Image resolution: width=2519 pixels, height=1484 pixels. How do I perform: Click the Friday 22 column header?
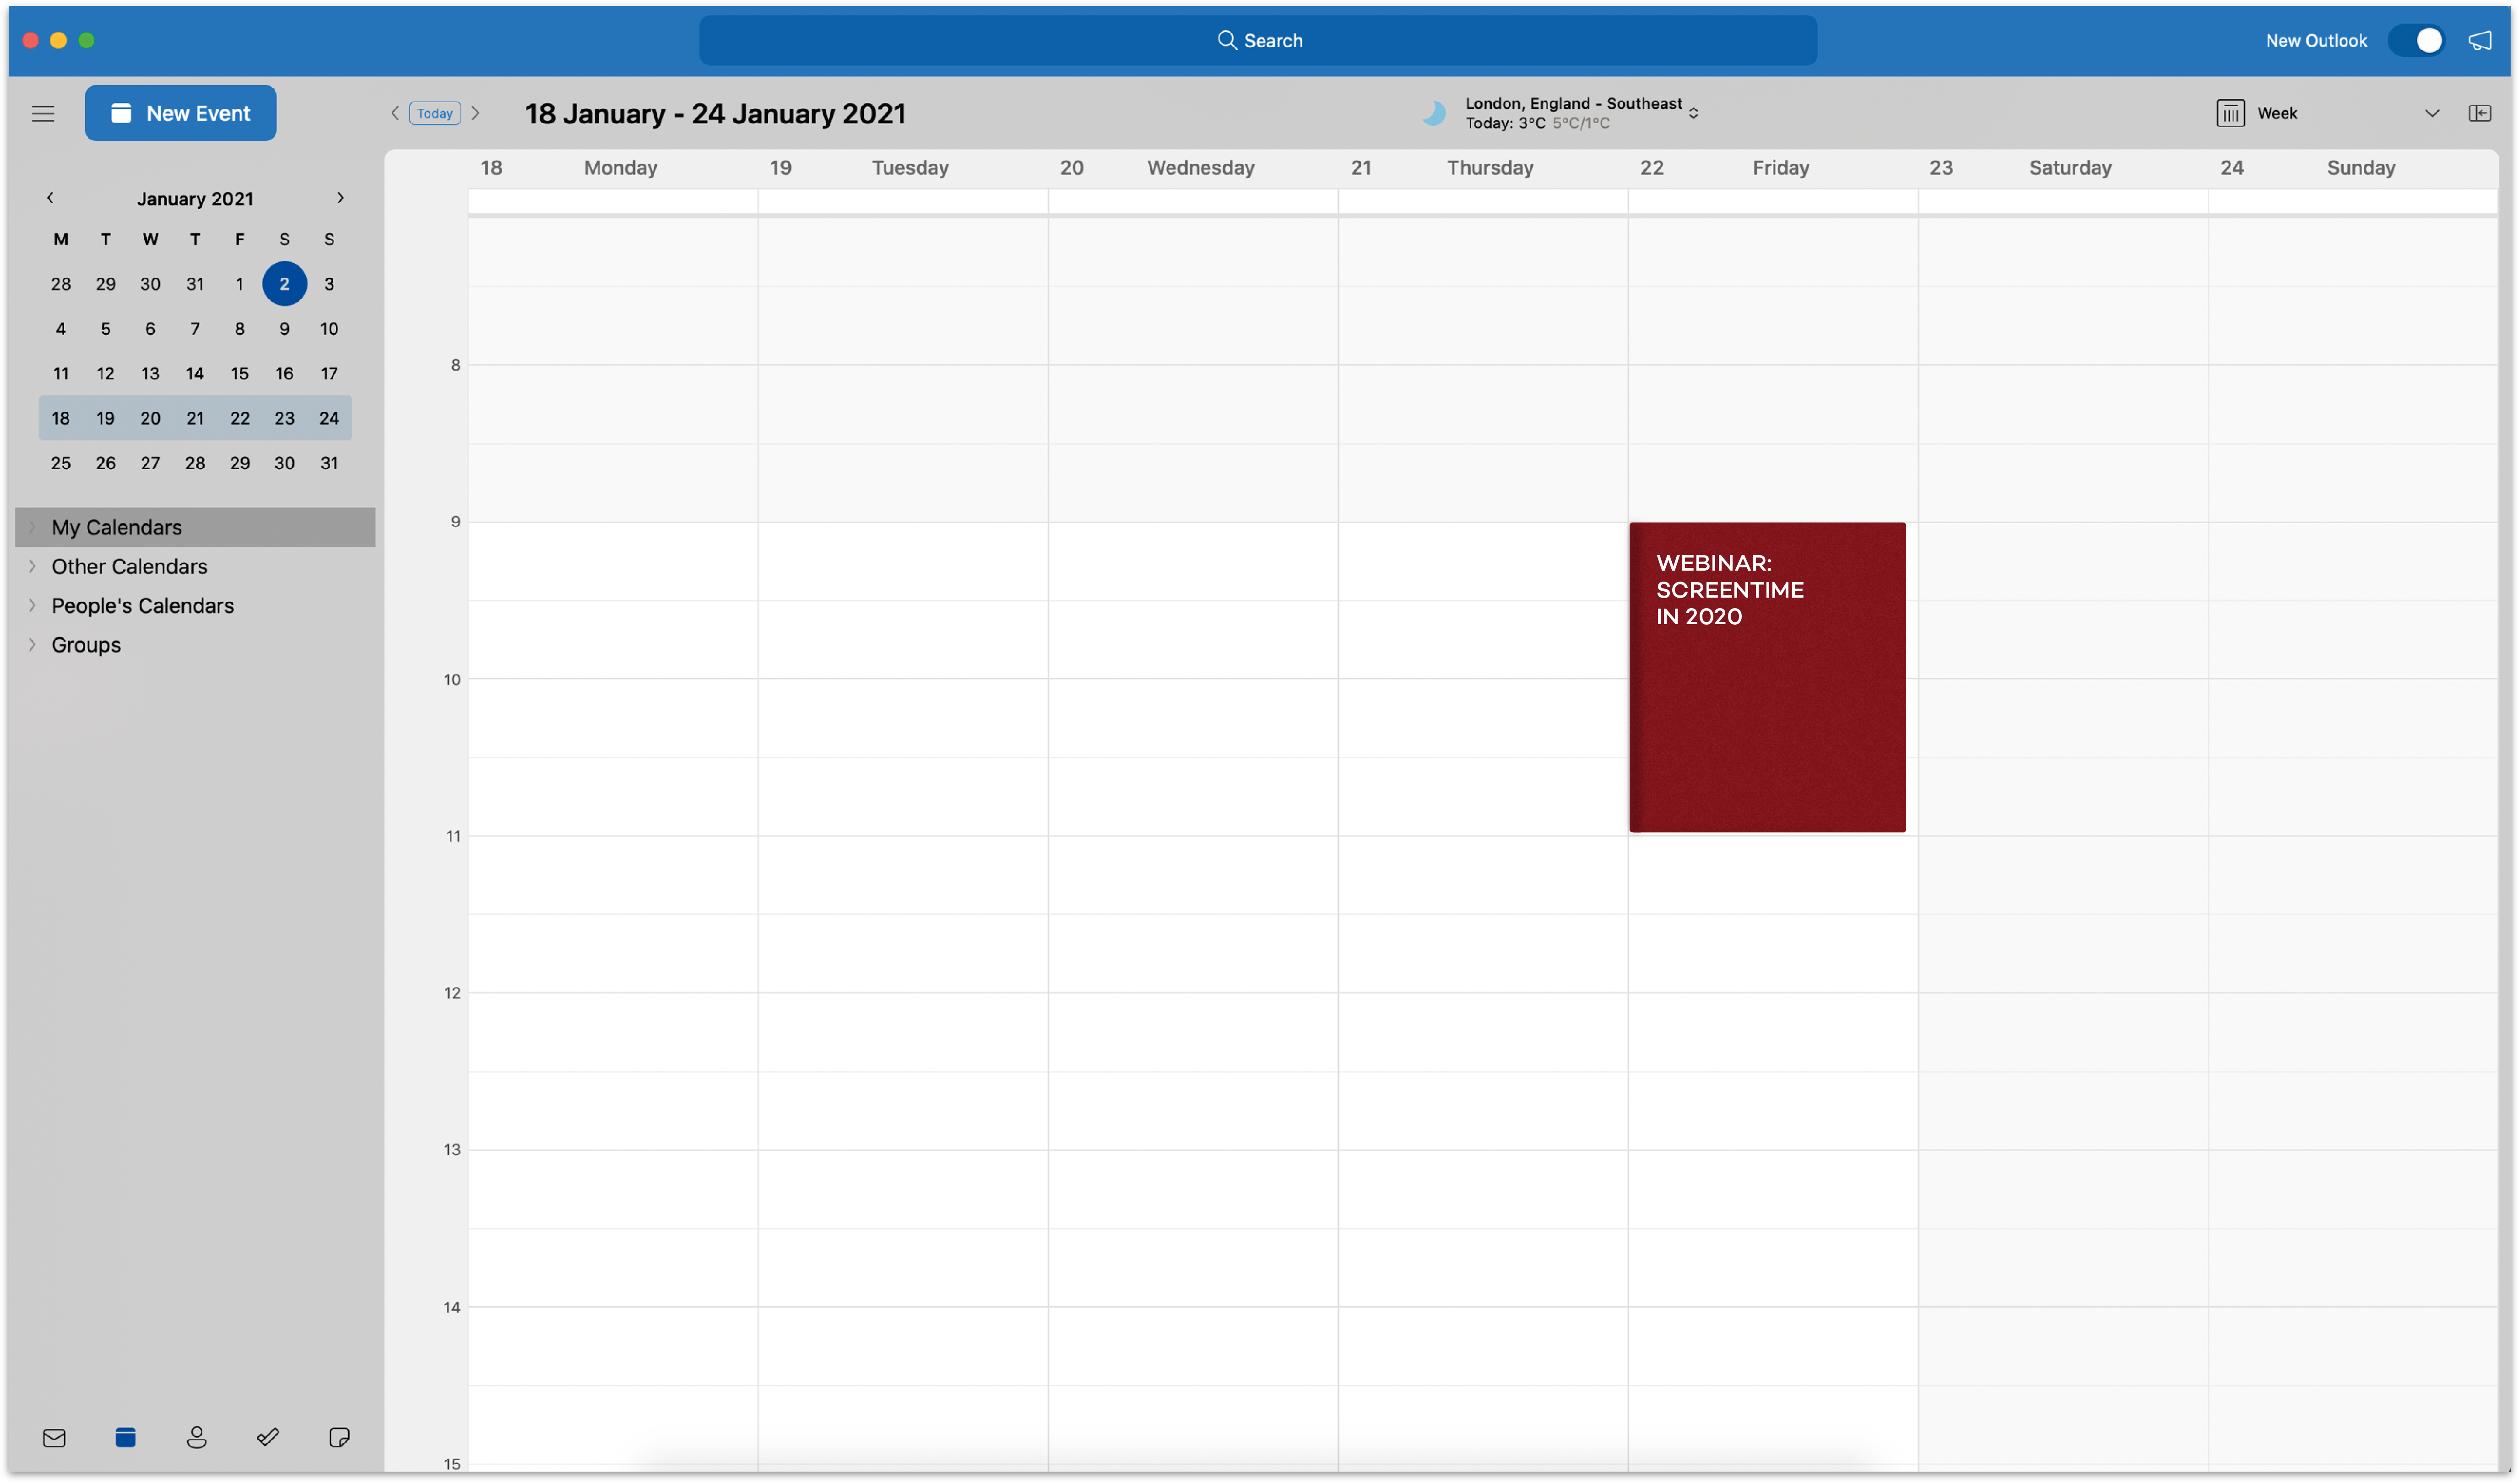(x=1773, y=168)
